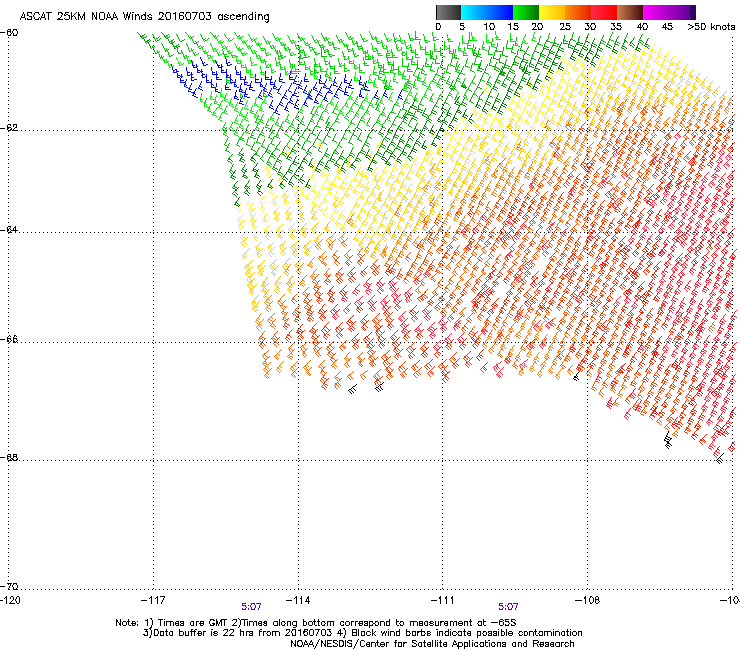Click the latitude label '-70'
The image size is (740, 650).
click(9, 586)
